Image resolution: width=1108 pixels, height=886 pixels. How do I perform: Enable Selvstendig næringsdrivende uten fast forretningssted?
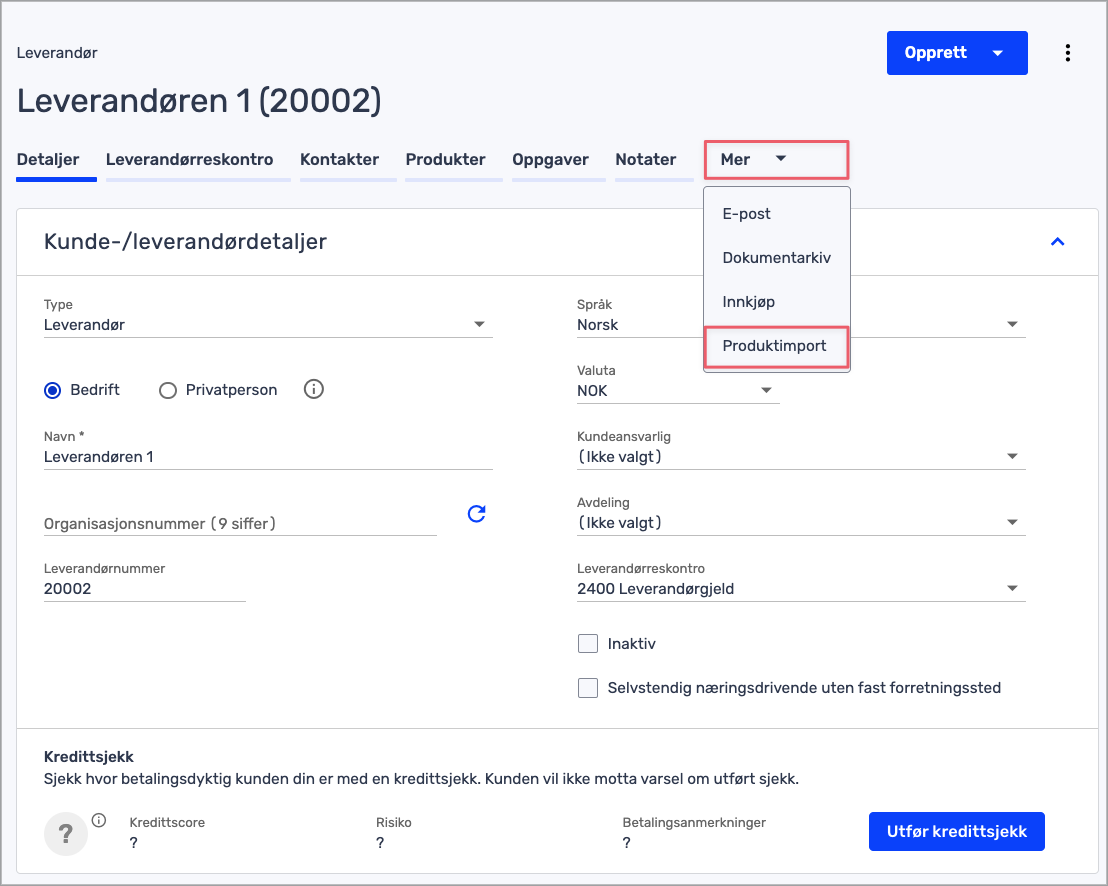(588, 688)
